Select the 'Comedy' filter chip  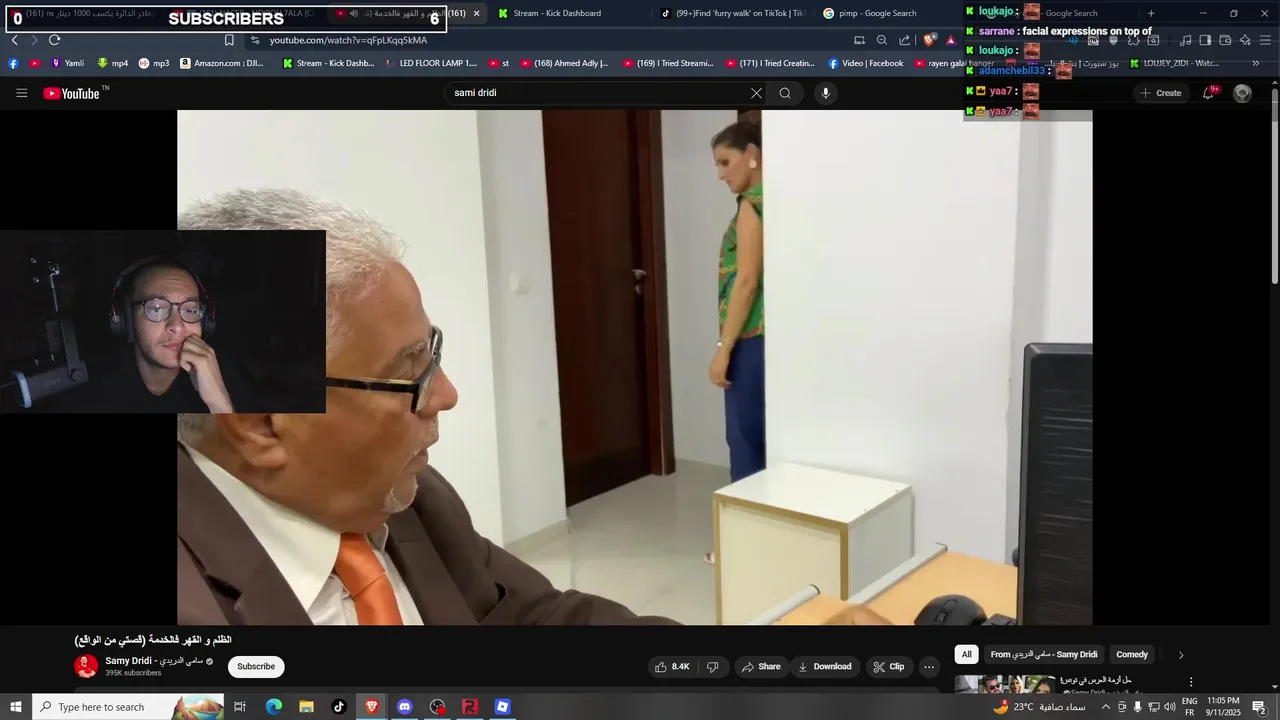pos(1132,655)
